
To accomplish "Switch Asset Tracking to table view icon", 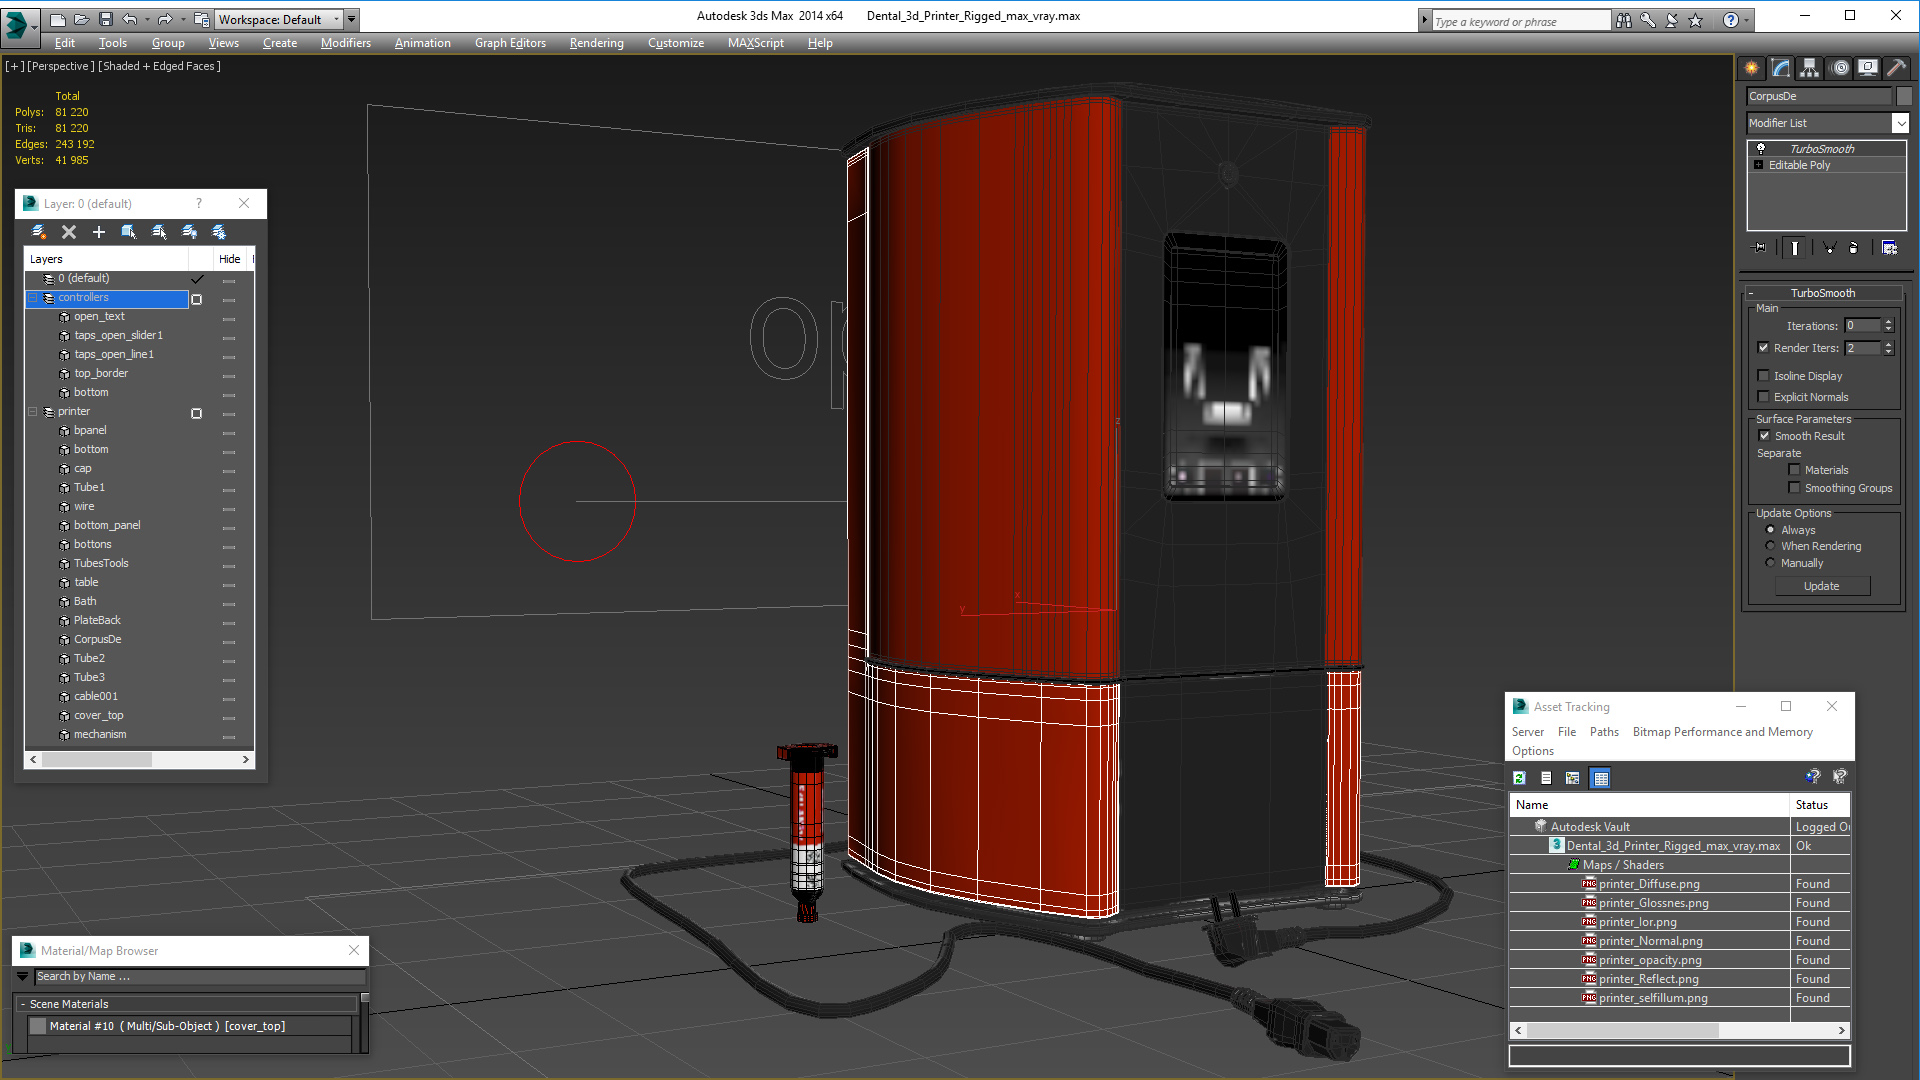I will coord(1601,778).
